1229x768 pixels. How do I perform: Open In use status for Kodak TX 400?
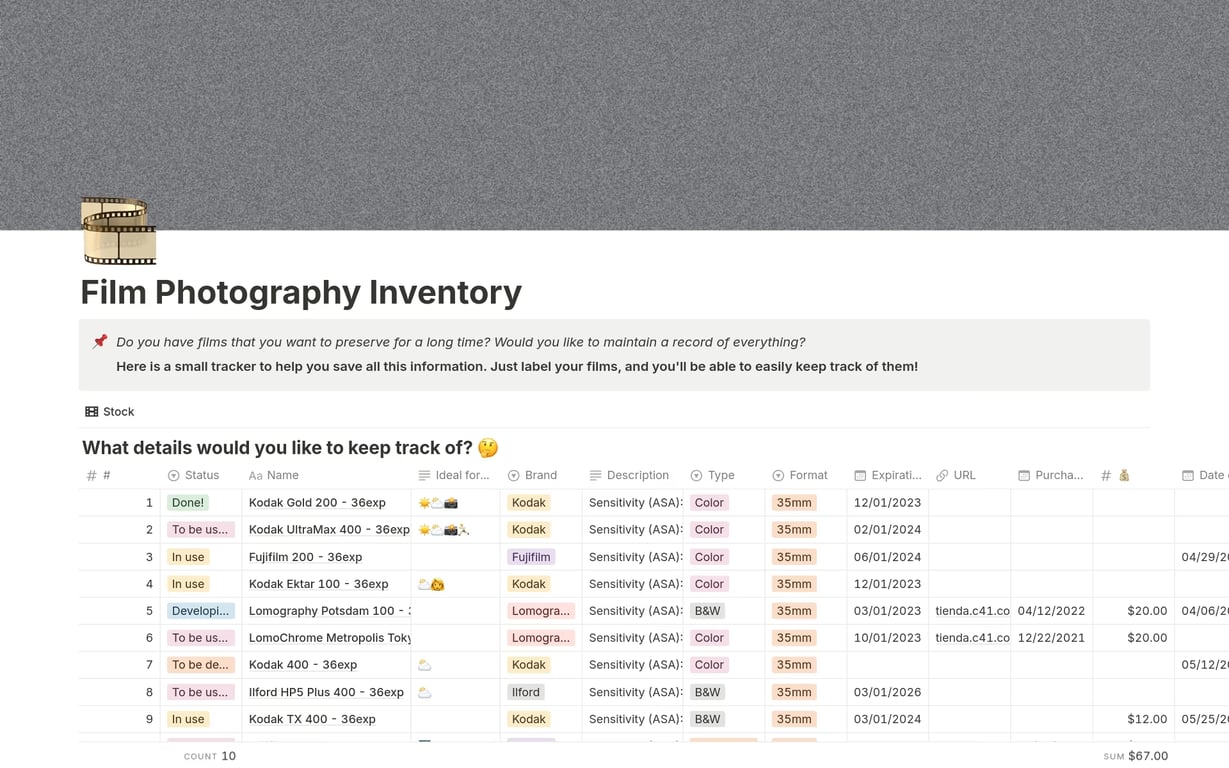click(x=188, y=719)
